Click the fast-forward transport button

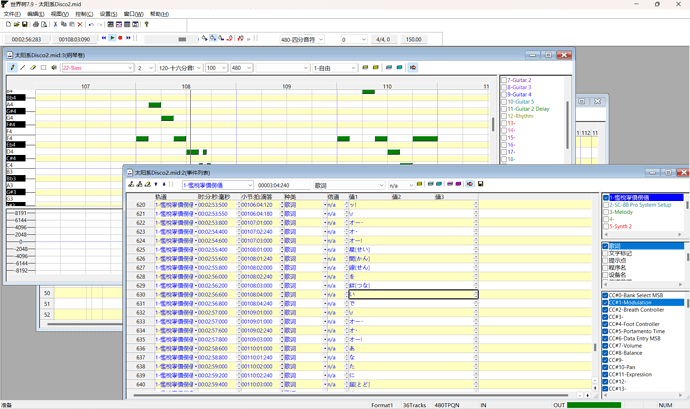pyautogui.click(x=128, y=38)
